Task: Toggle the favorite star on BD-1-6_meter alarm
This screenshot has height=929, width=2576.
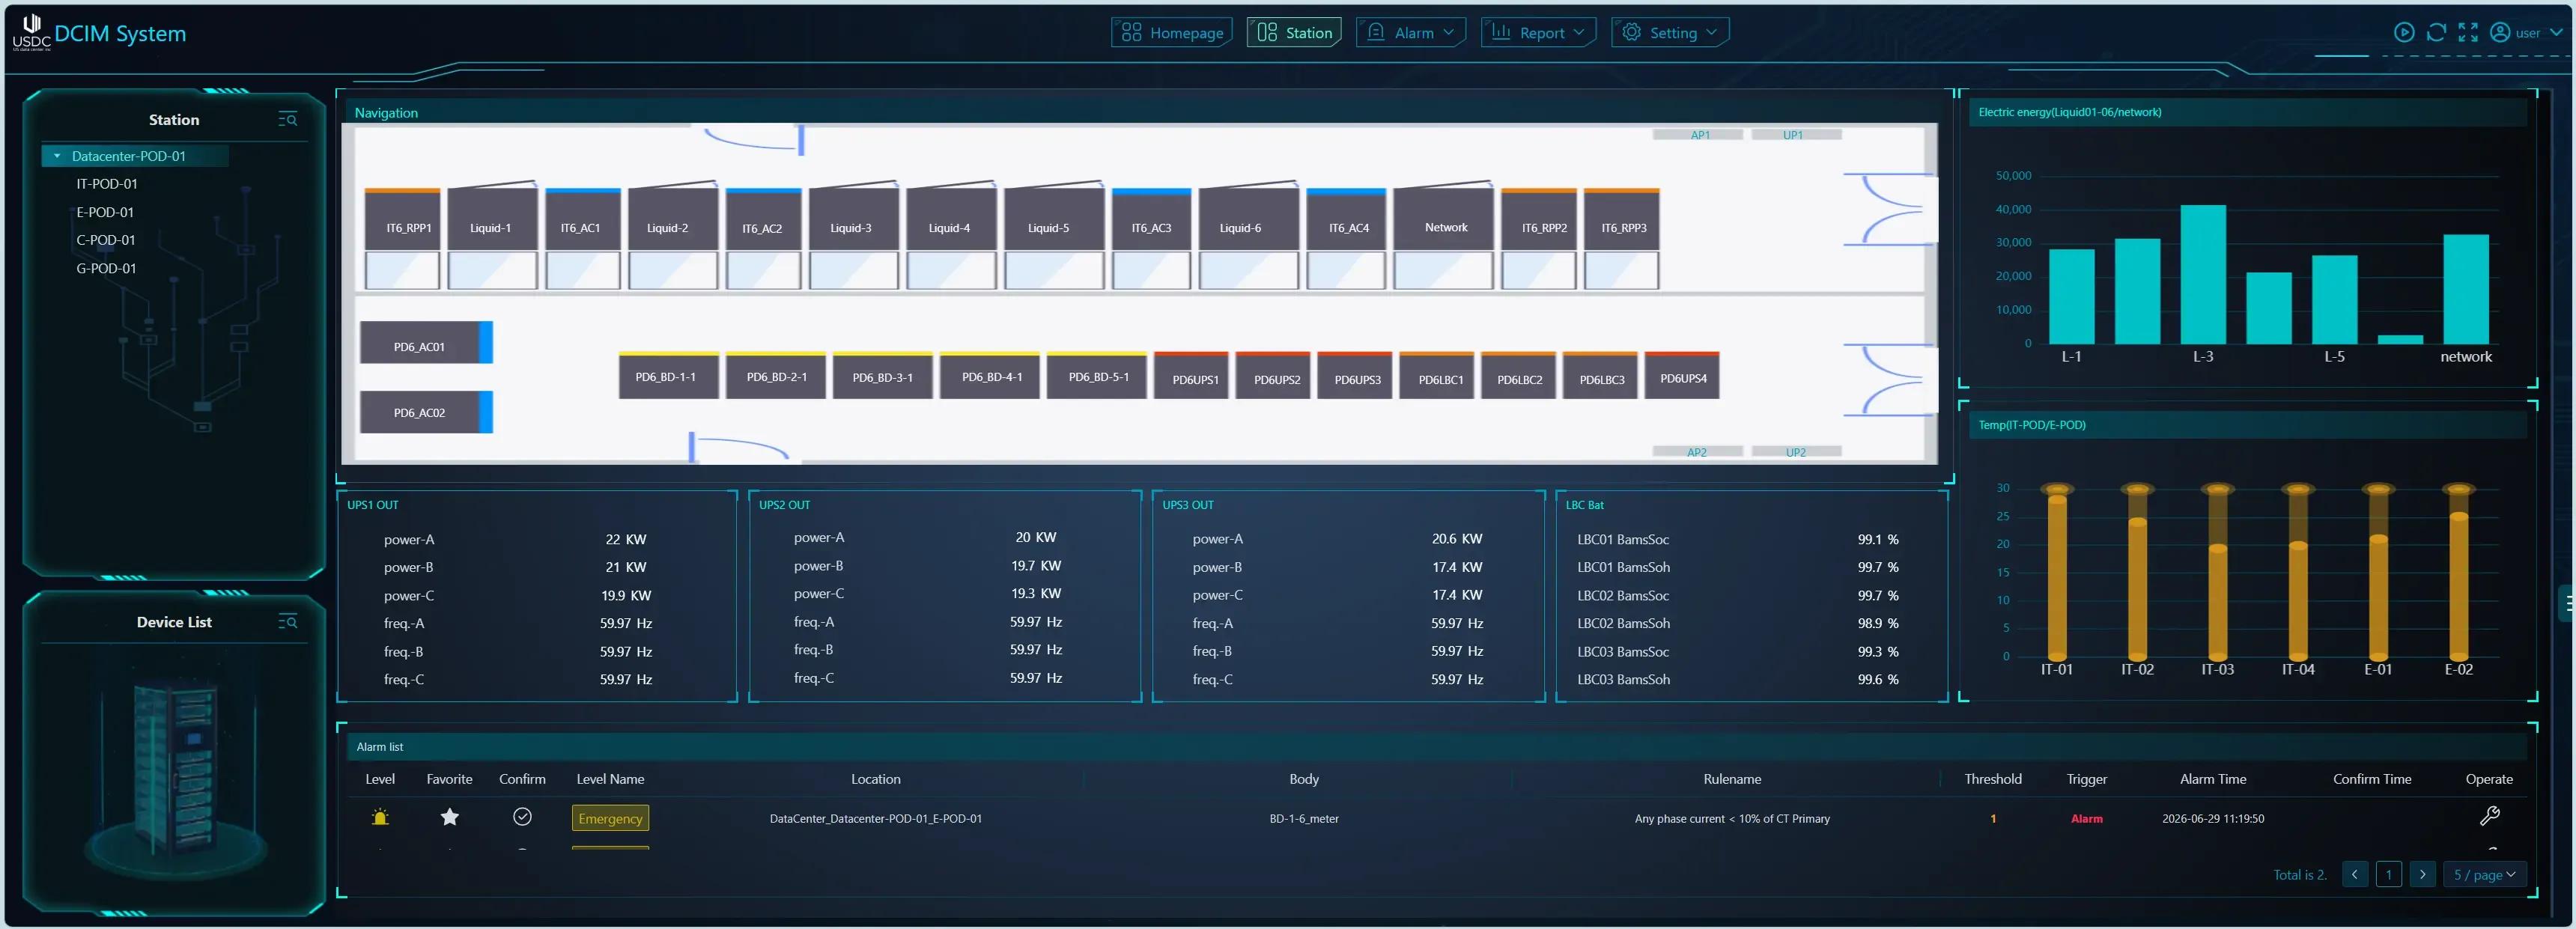Action: click(x=449, y=817)
